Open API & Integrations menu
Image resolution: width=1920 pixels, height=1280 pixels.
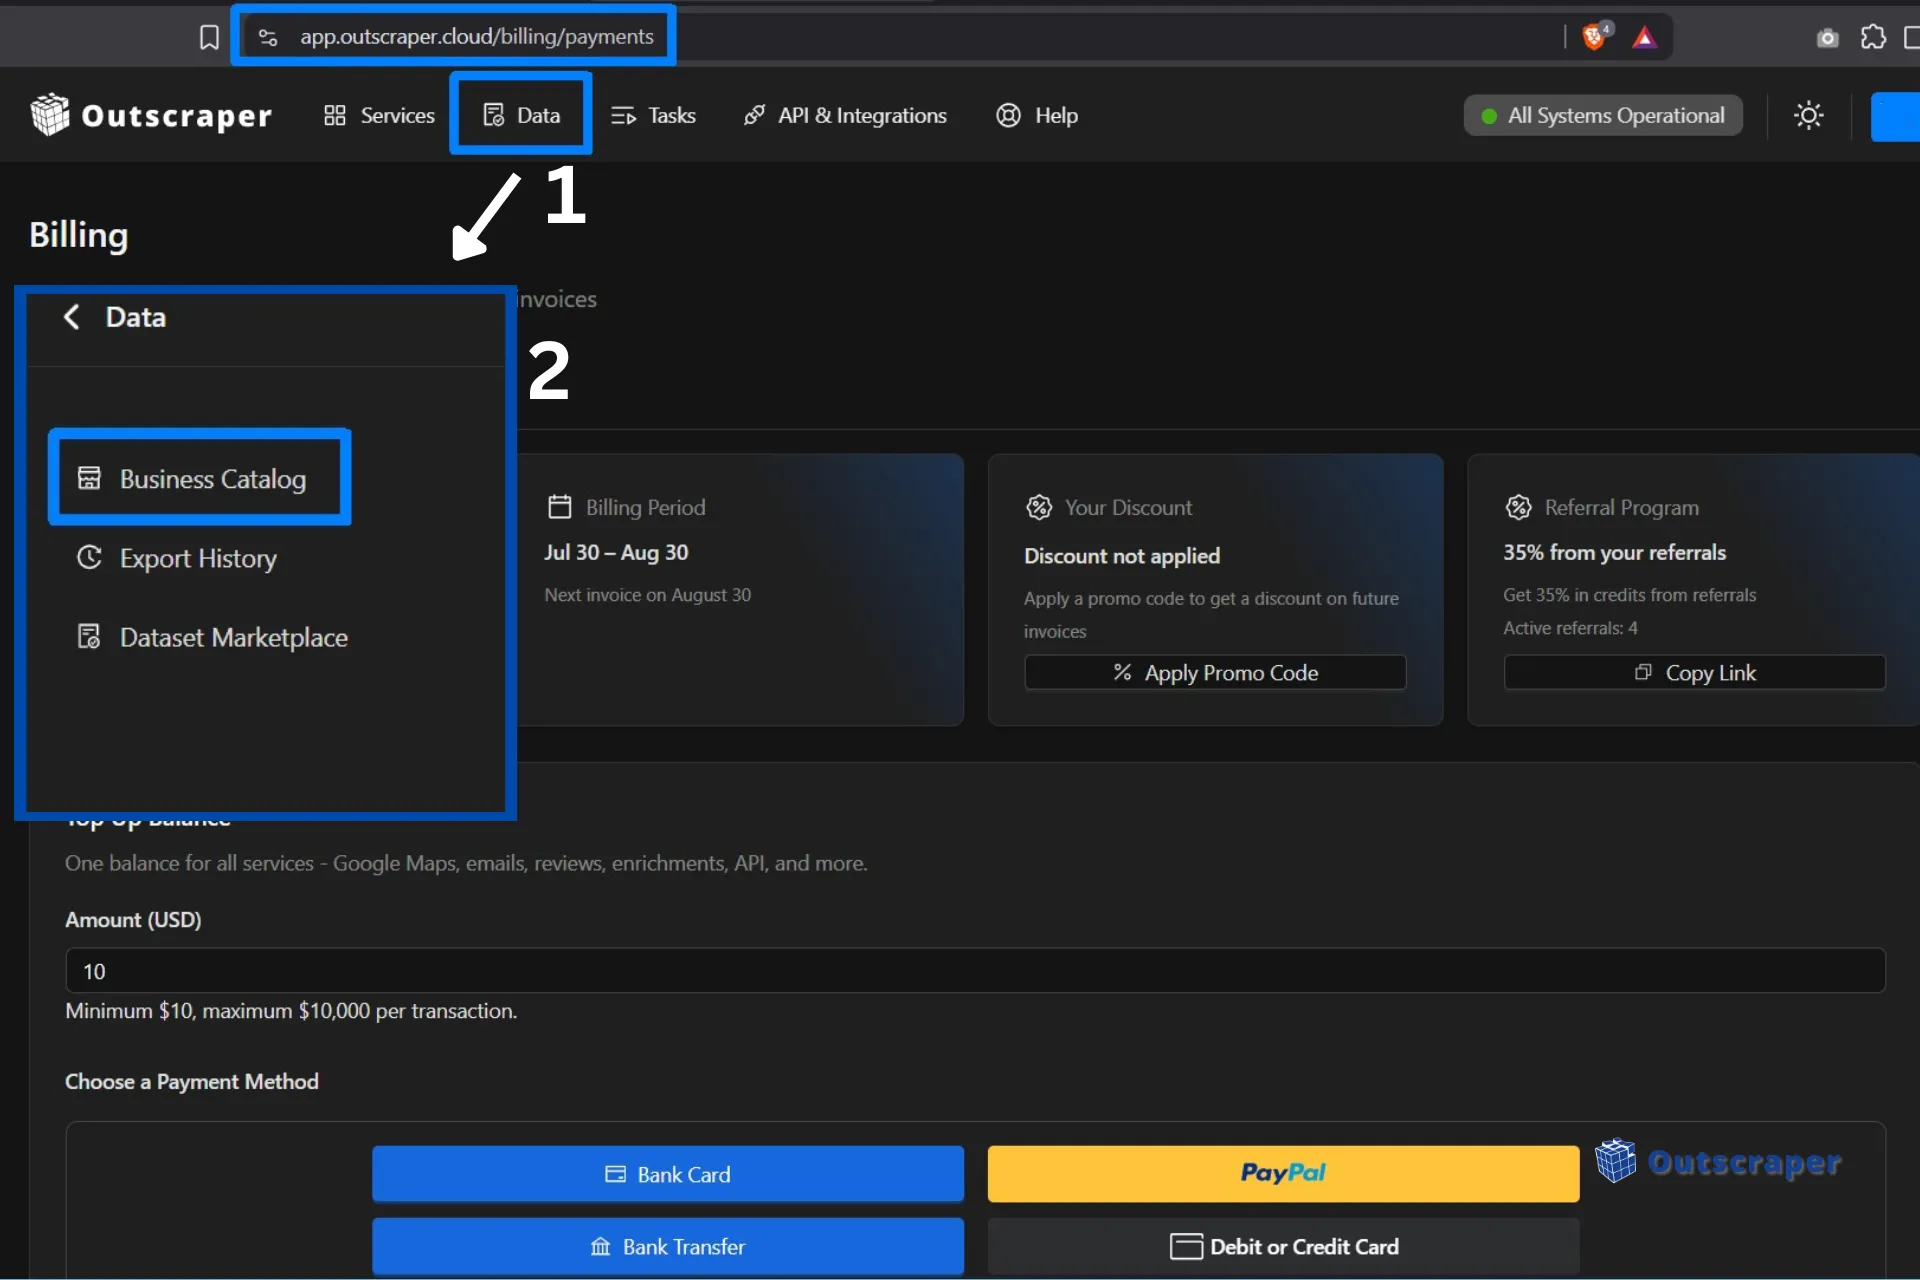pyautogui.click(x=845, y=115)
